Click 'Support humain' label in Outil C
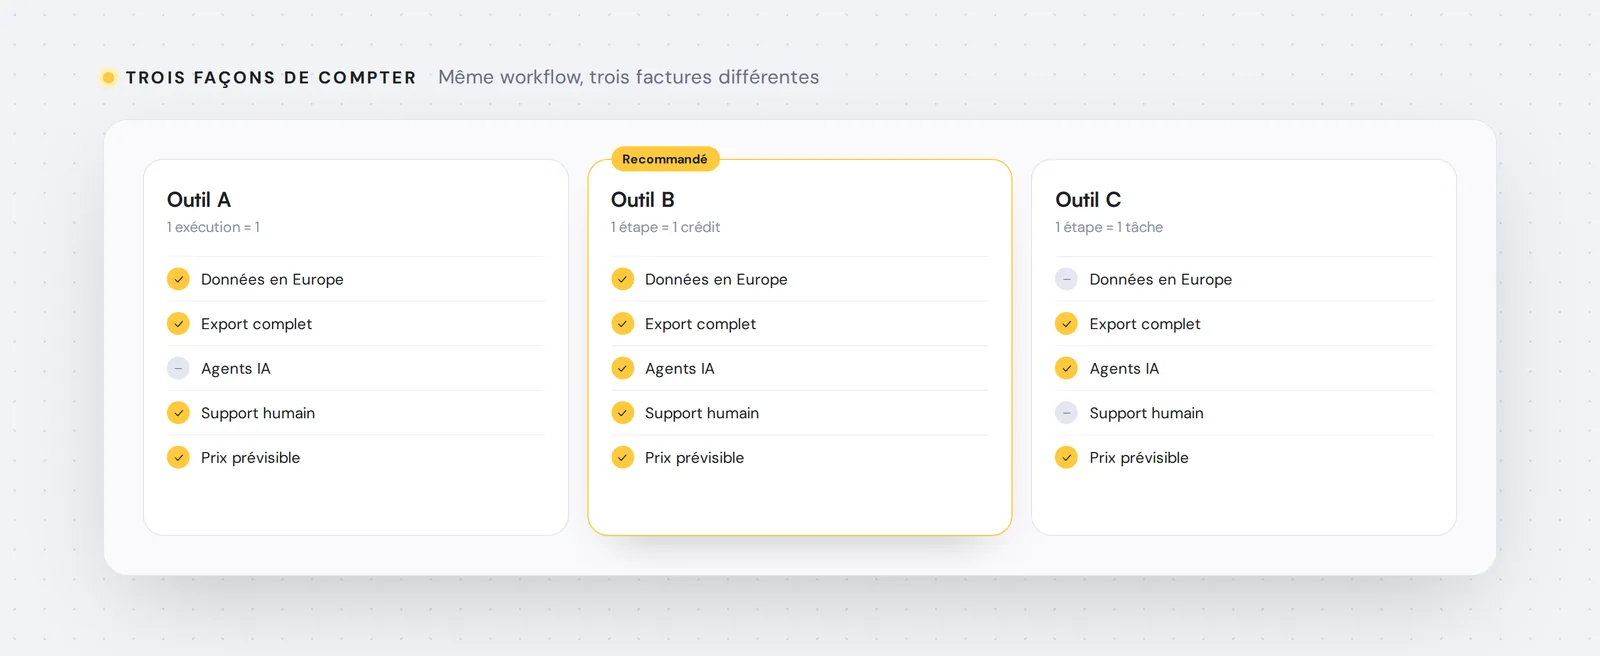This screenshot has width=1600, height=656. click(x=1147, y=413)
